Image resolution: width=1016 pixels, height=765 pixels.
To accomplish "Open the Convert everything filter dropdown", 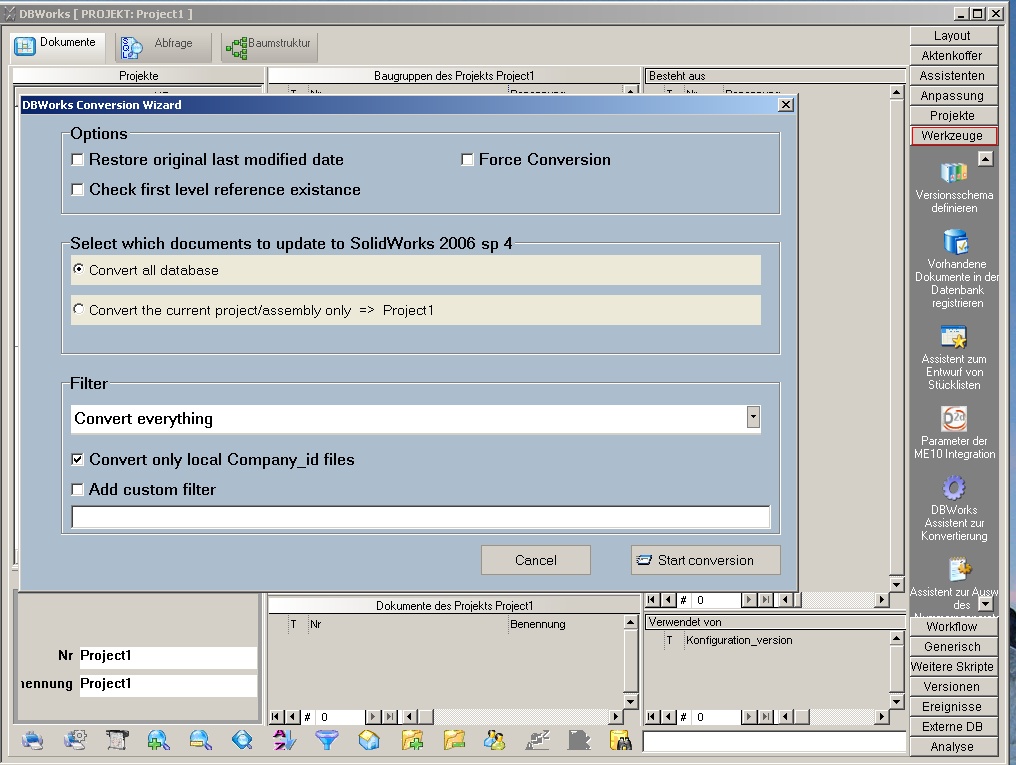I will click(752, 418).
